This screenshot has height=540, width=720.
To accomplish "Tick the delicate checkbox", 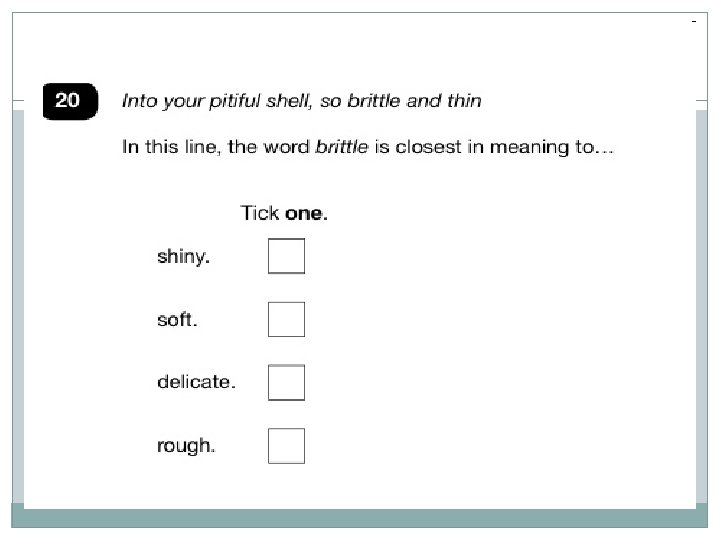I will (286, 382).
